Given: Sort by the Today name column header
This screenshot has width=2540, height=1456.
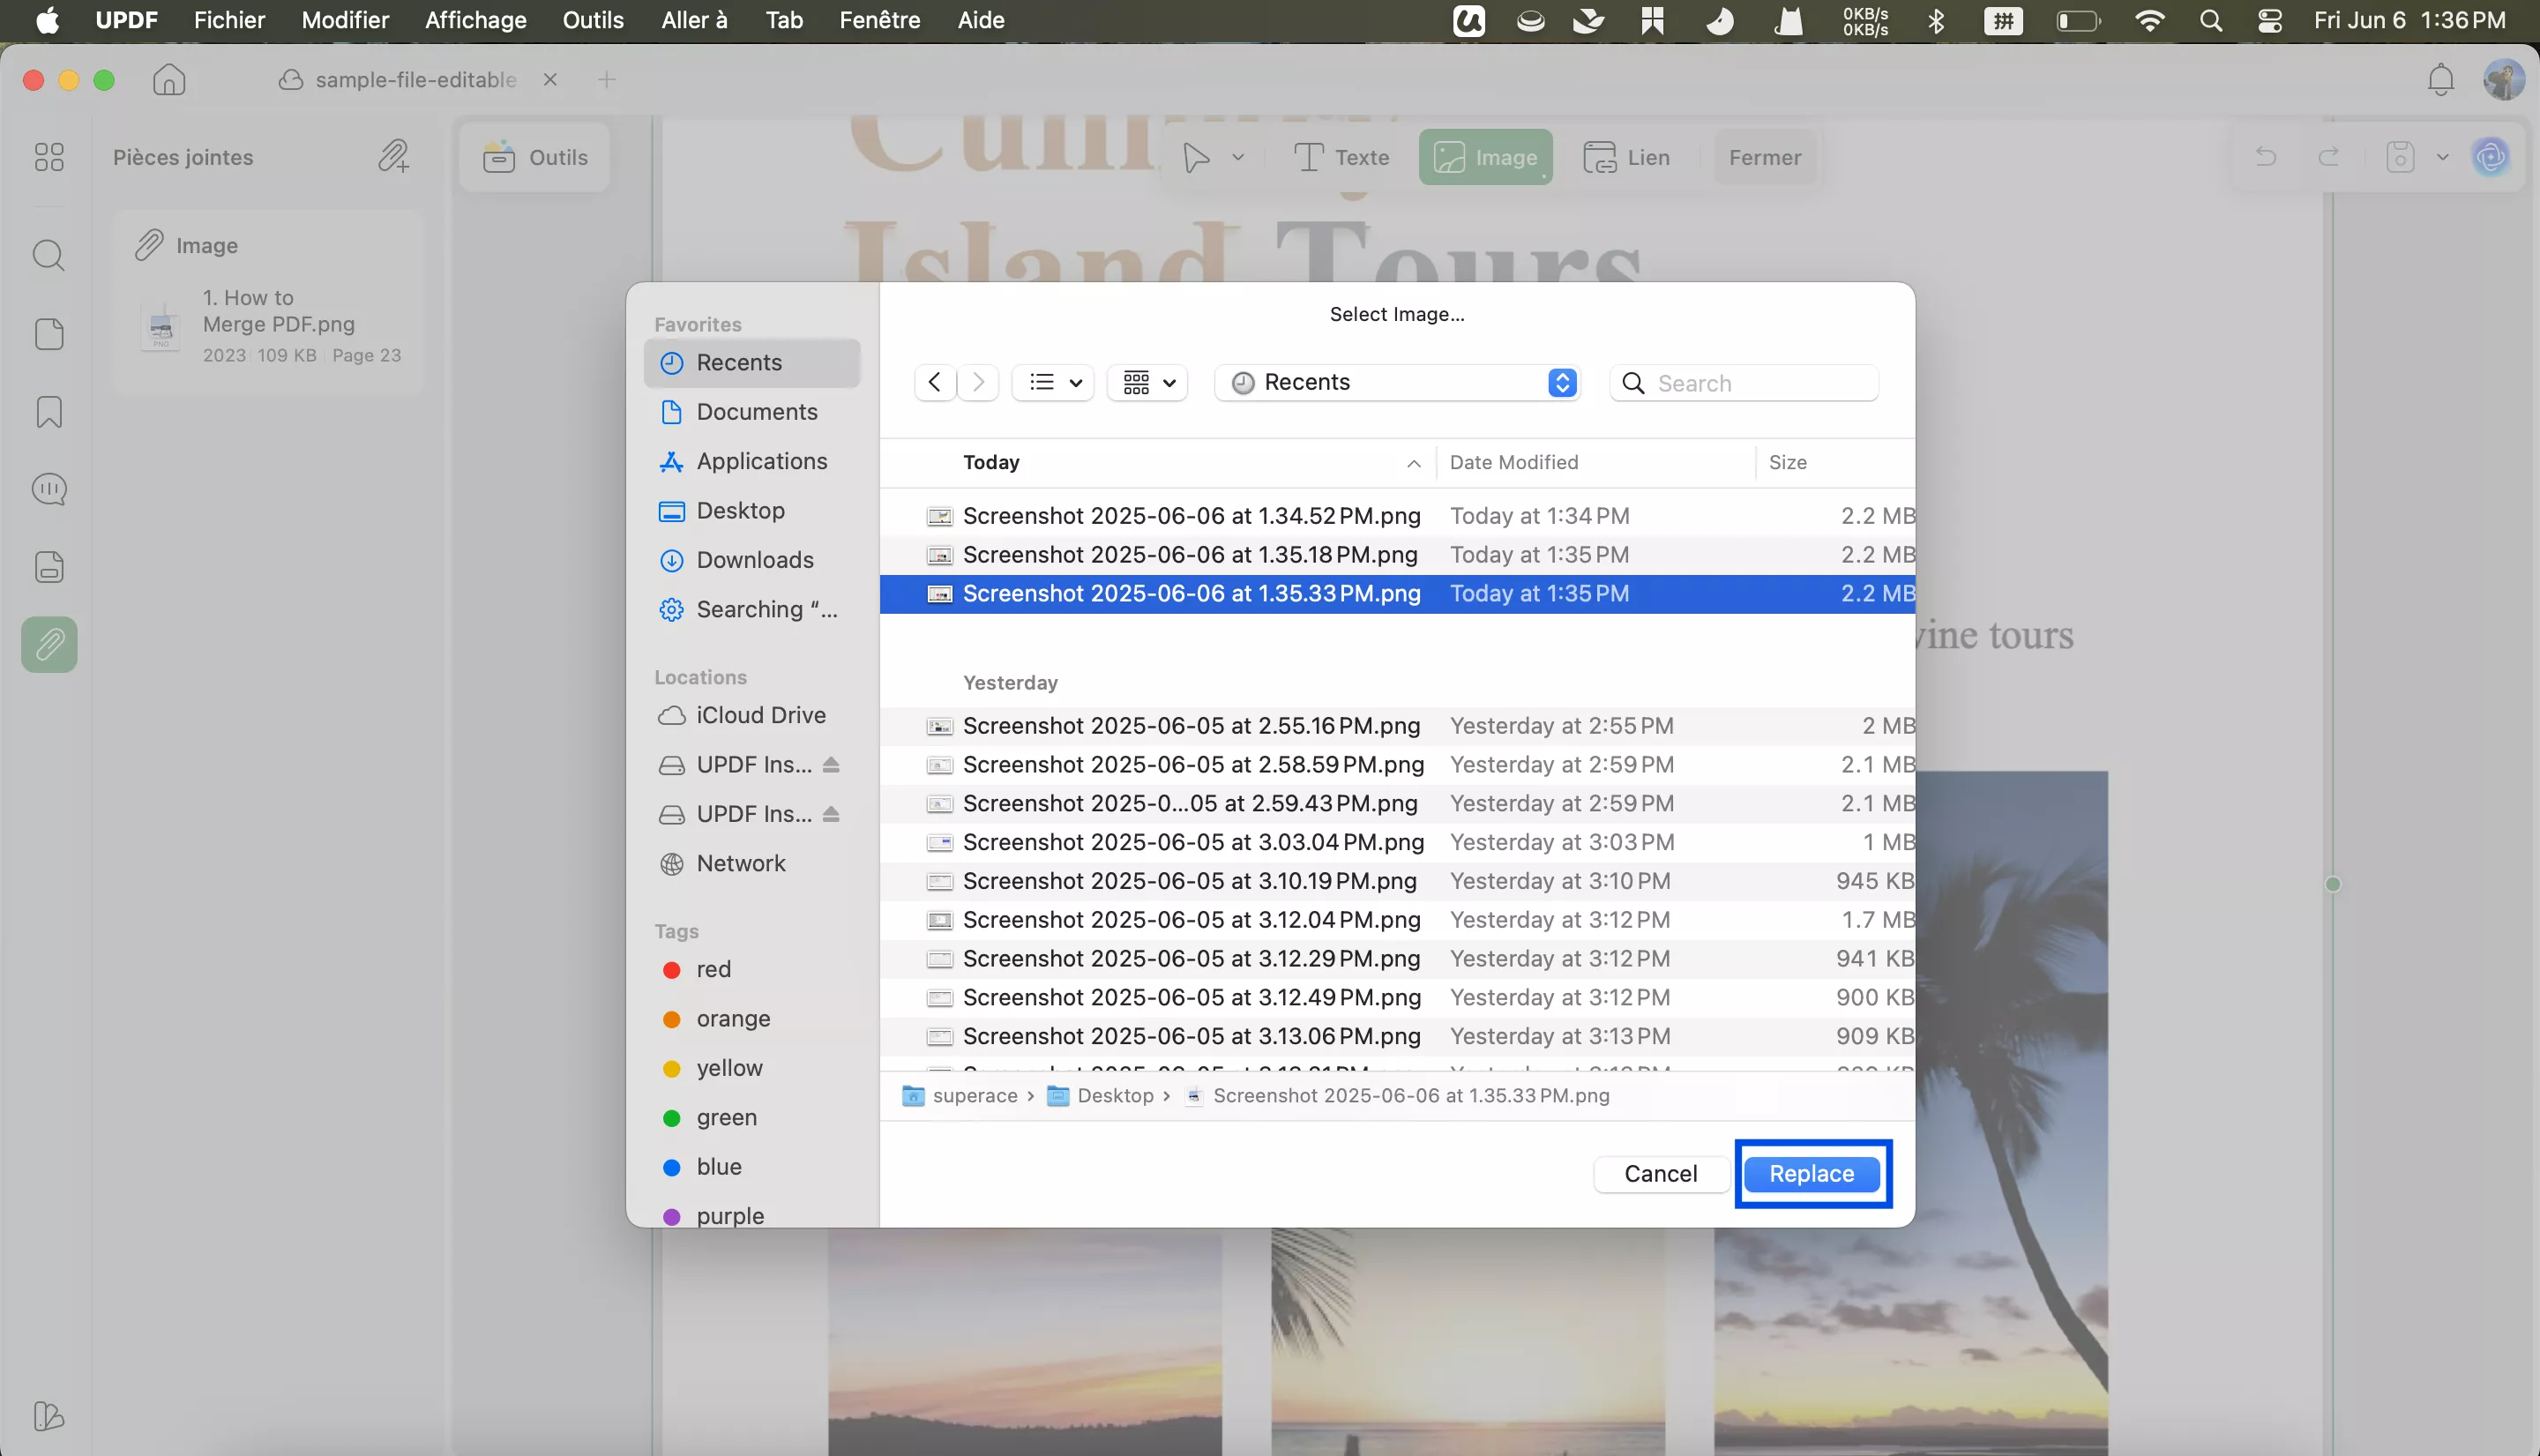Looking at the screenshot, I should click(1158, 462).
